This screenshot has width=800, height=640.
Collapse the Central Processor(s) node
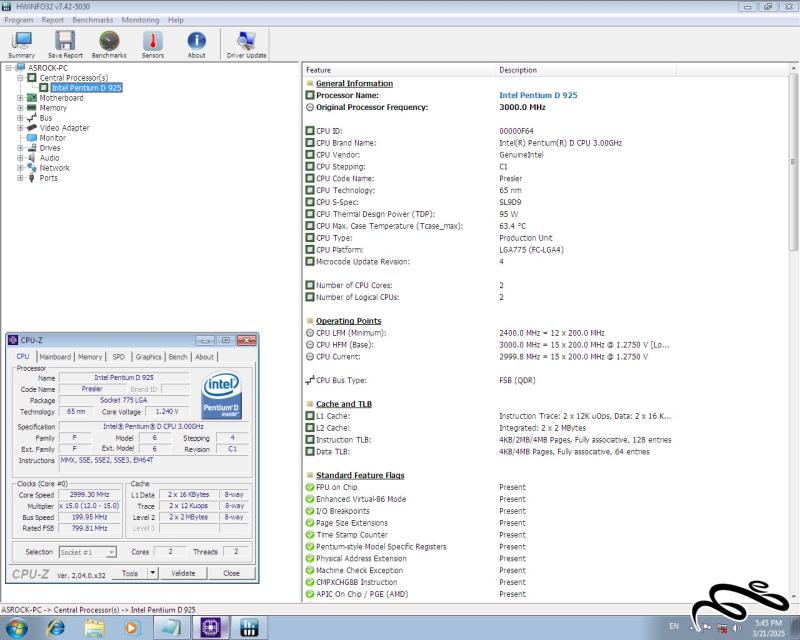[20, 78]
